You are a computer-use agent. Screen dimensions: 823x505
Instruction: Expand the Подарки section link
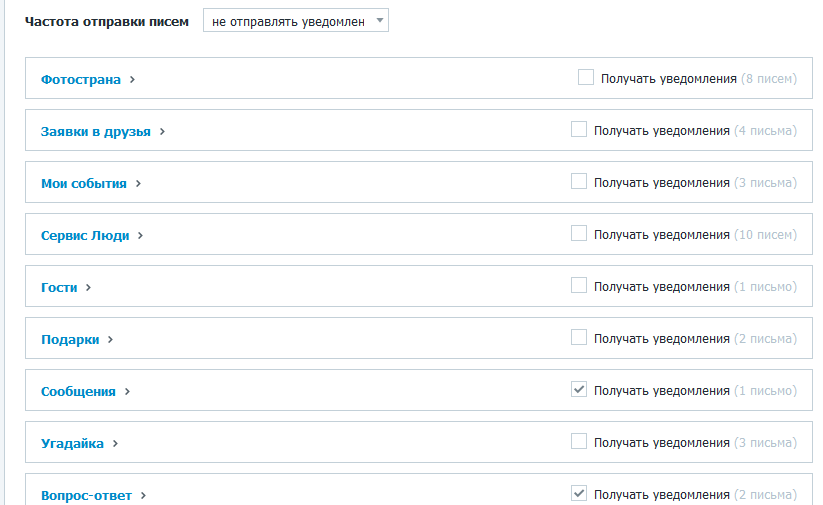click(x=70, y=339)
